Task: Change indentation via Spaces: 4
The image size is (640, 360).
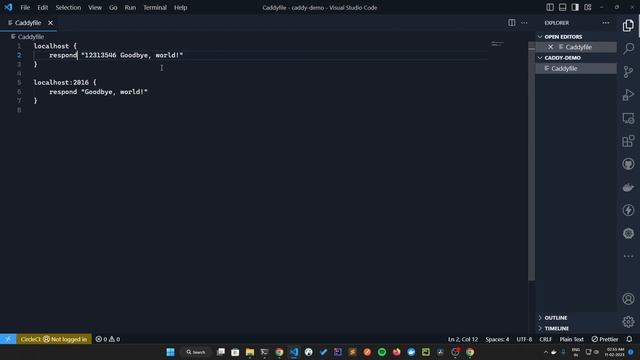Action: click(497, 339)
